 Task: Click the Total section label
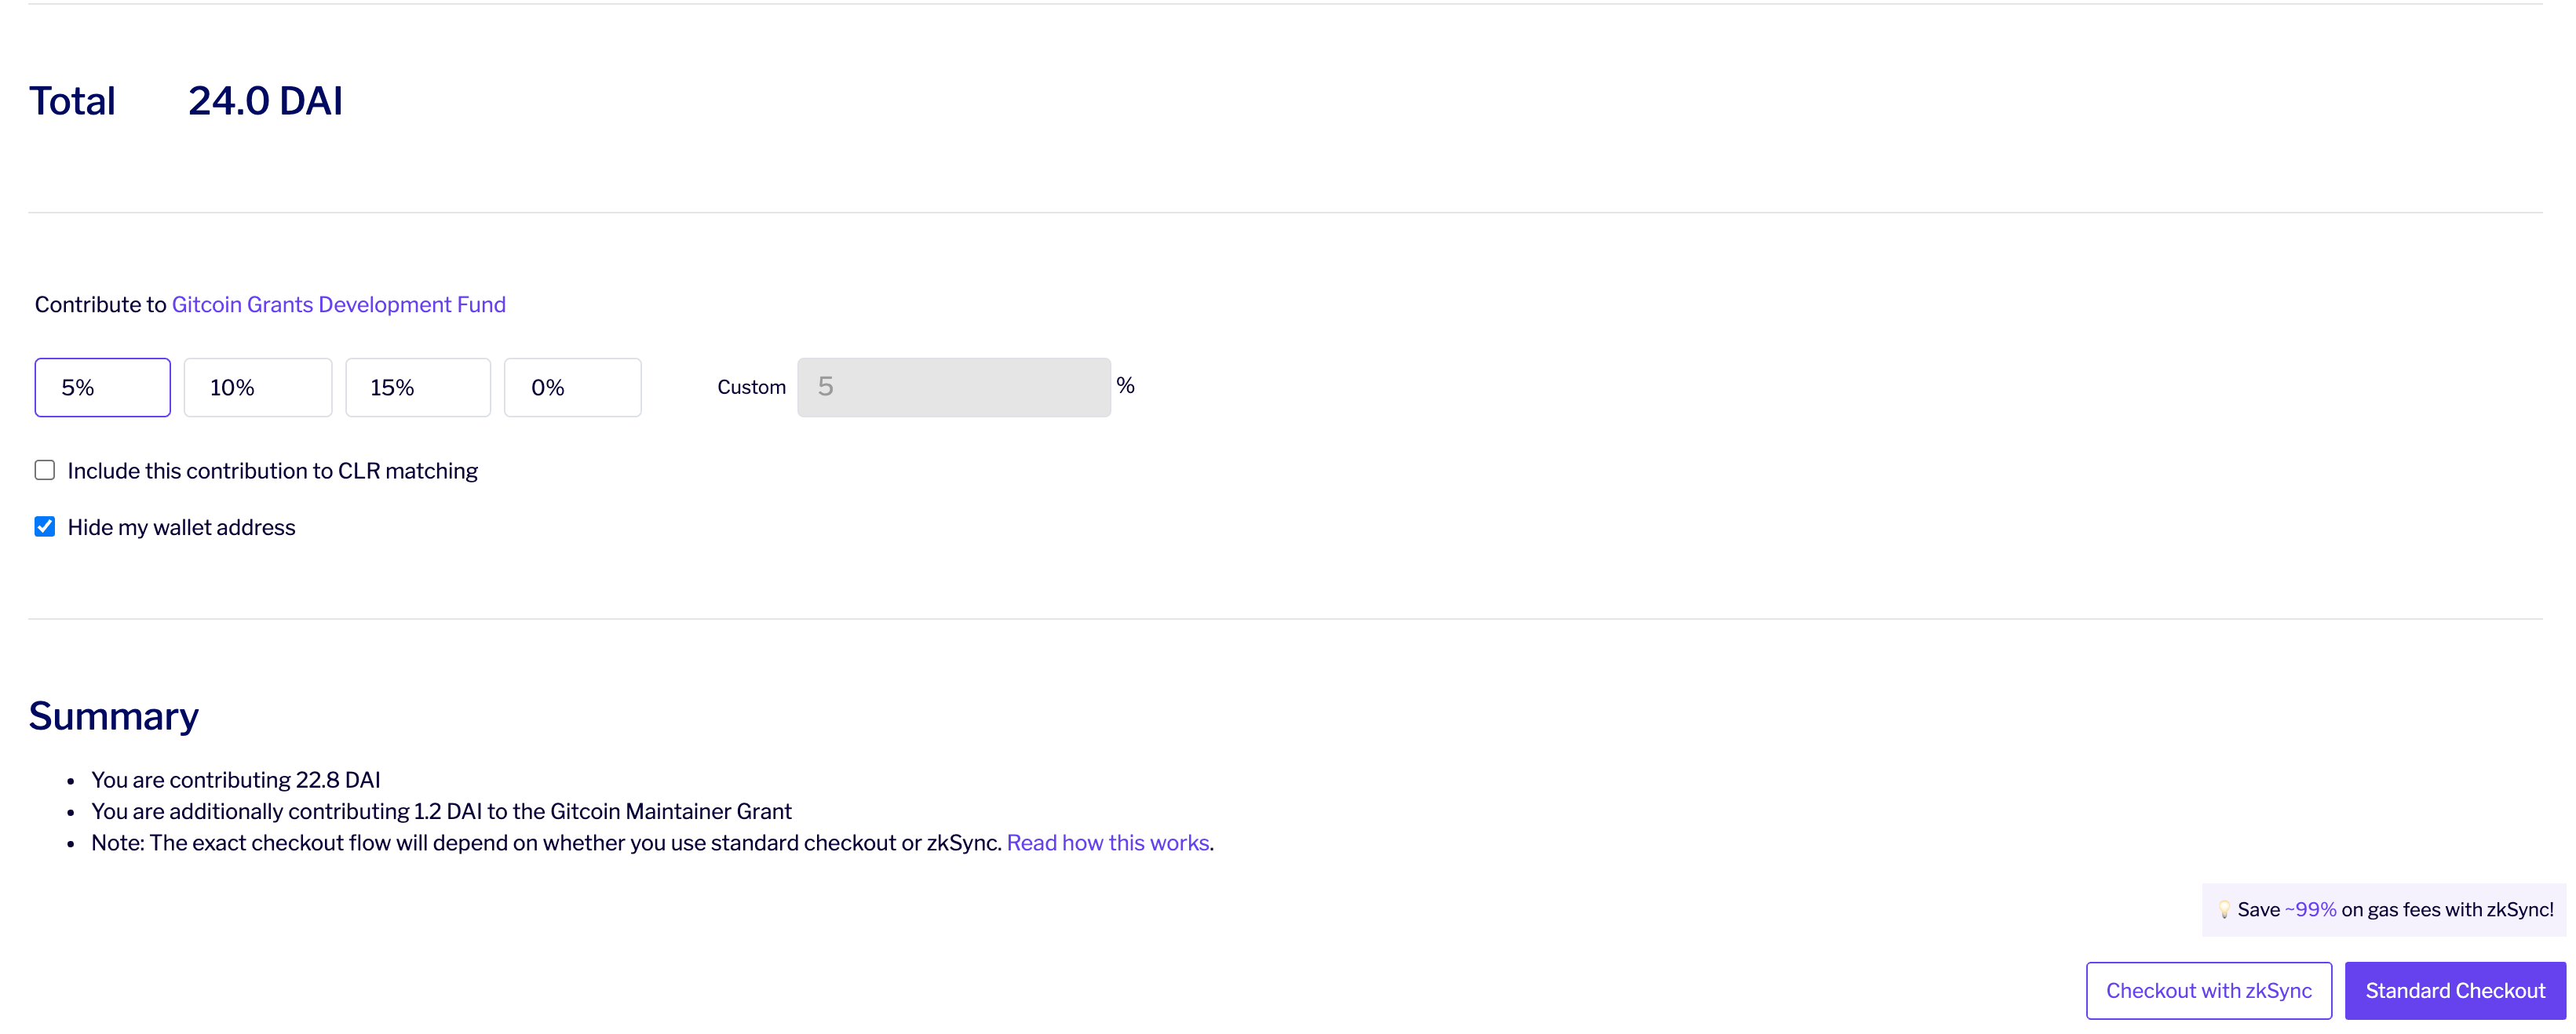pyautogui.click(x=72, y=100)
